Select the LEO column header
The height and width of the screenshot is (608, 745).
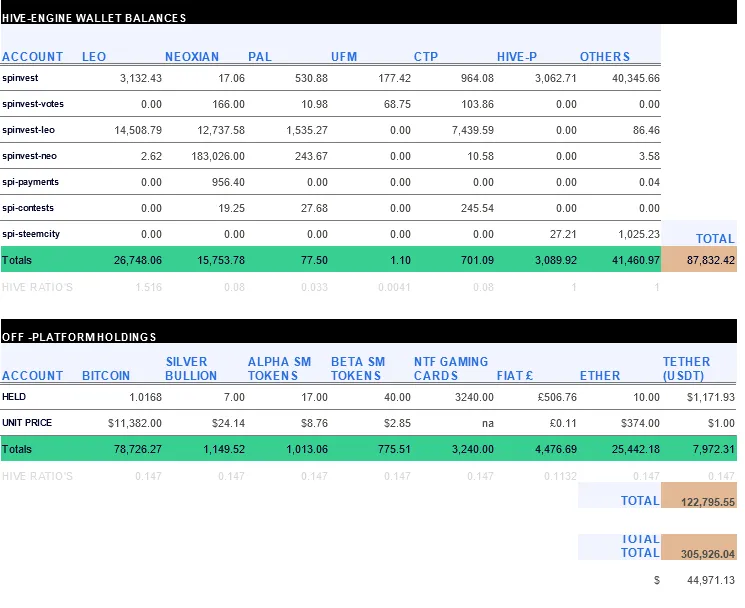94,57
